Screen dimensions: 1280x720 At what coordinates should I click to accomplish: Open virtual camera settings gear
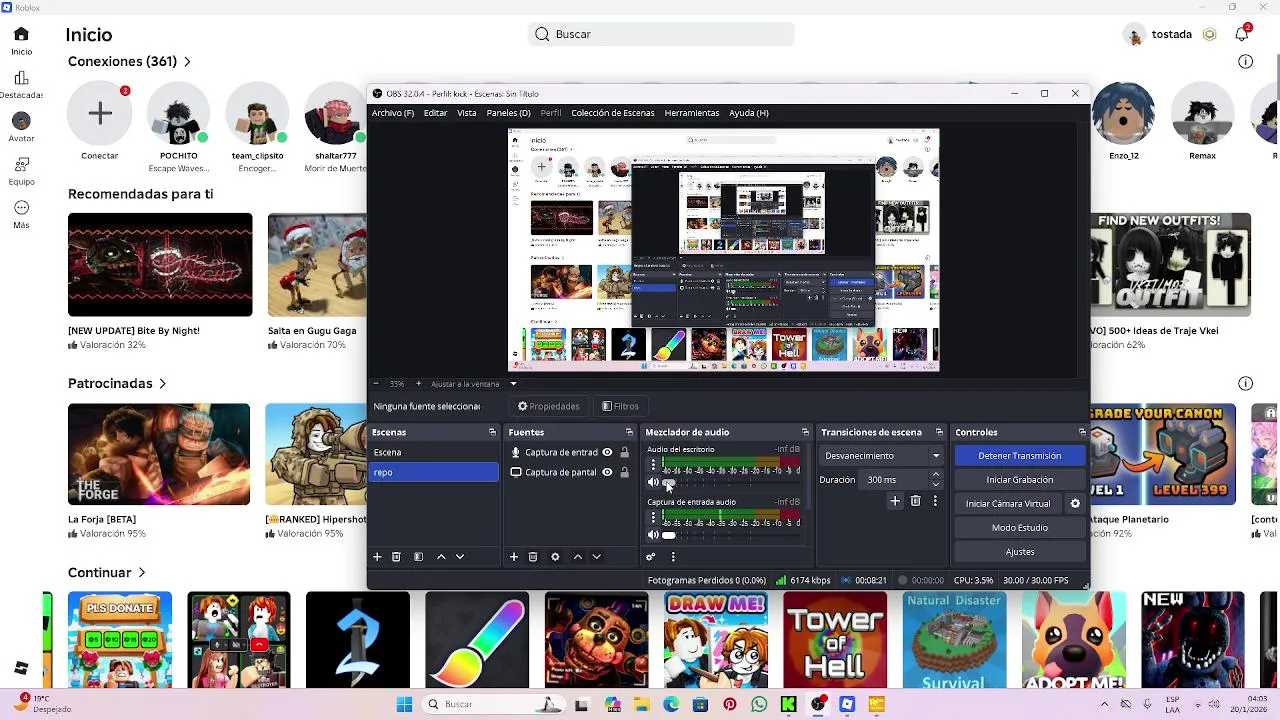[x=1075, y=504]
